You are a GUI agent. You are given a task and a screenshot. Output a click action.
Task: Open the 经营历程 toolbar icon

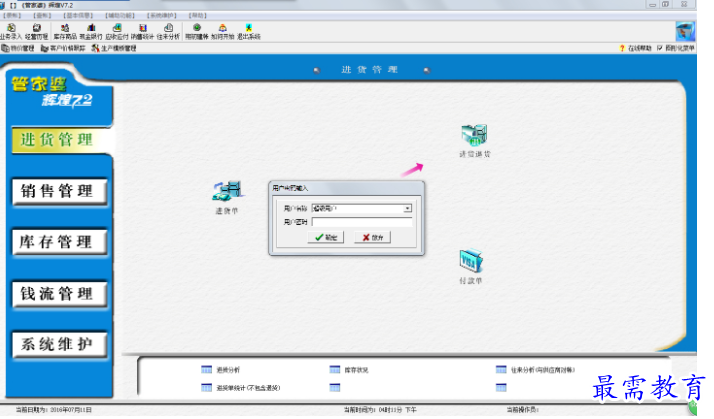36,31
